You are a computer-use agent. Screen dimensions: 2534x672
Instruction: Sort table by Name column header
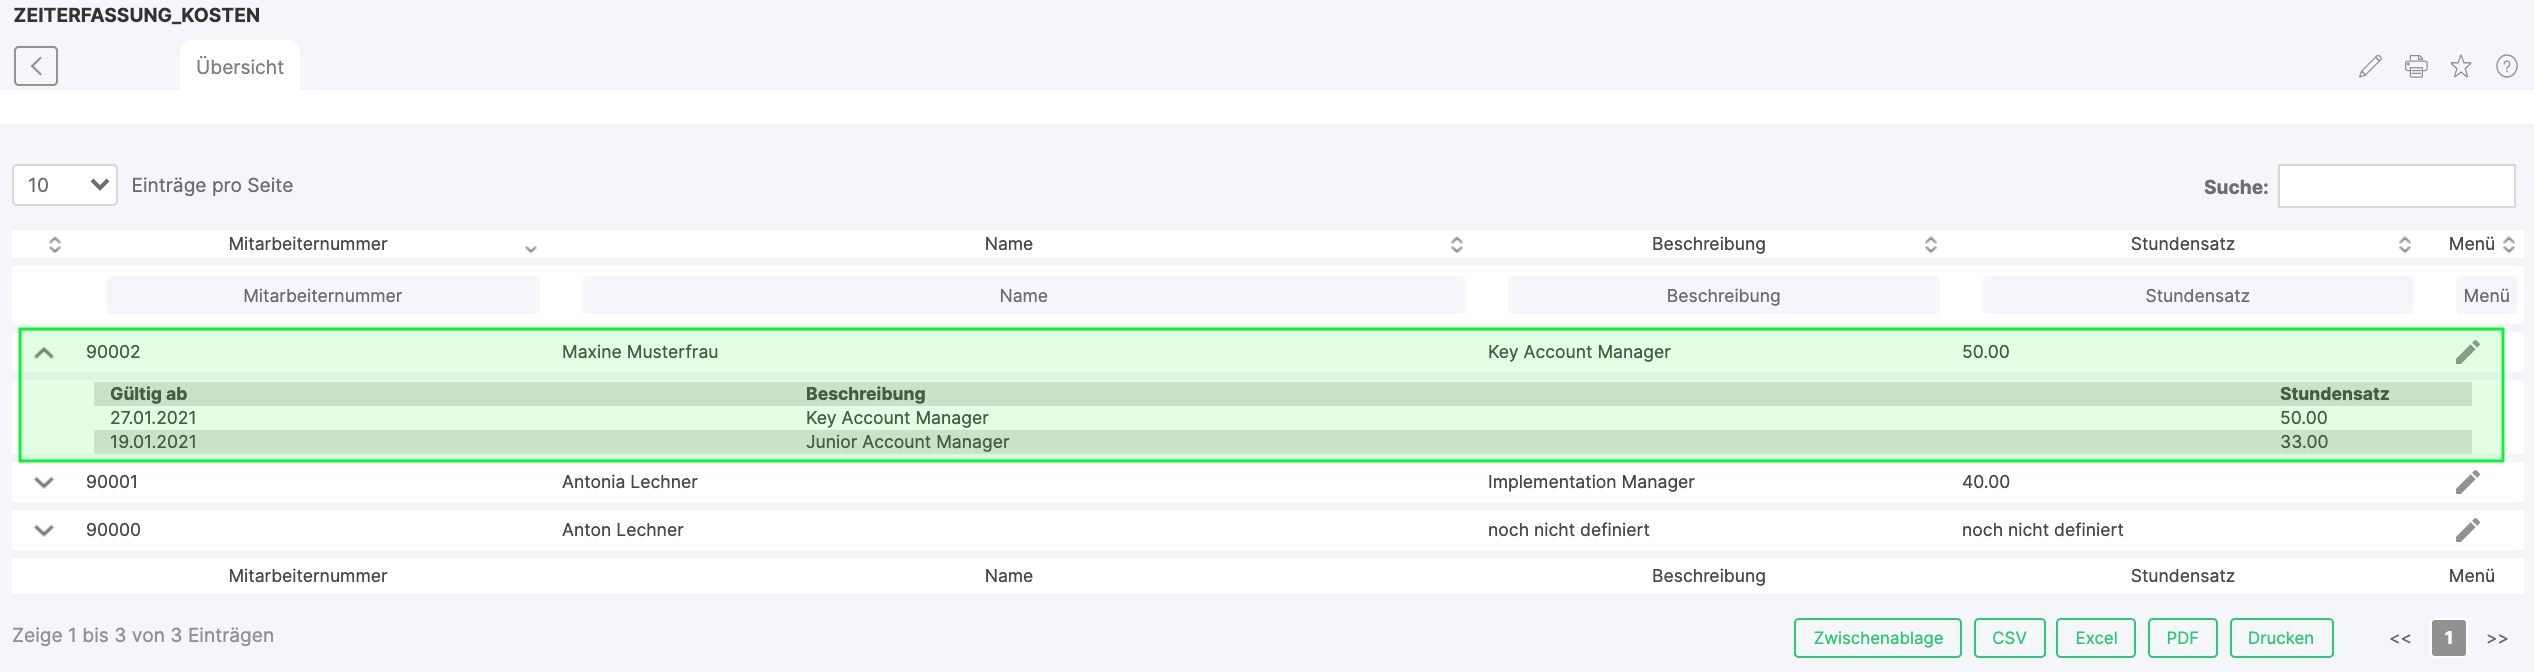click(1008, 244)
